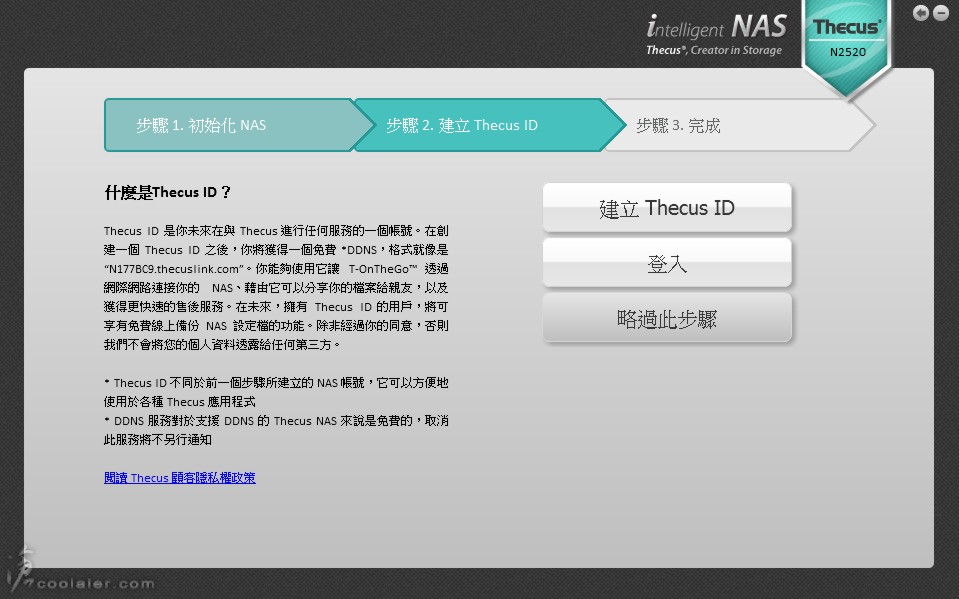The image size is (959, 599).
Task: Skip this step with the 略過此步驟 button
Action: point(667,318)
